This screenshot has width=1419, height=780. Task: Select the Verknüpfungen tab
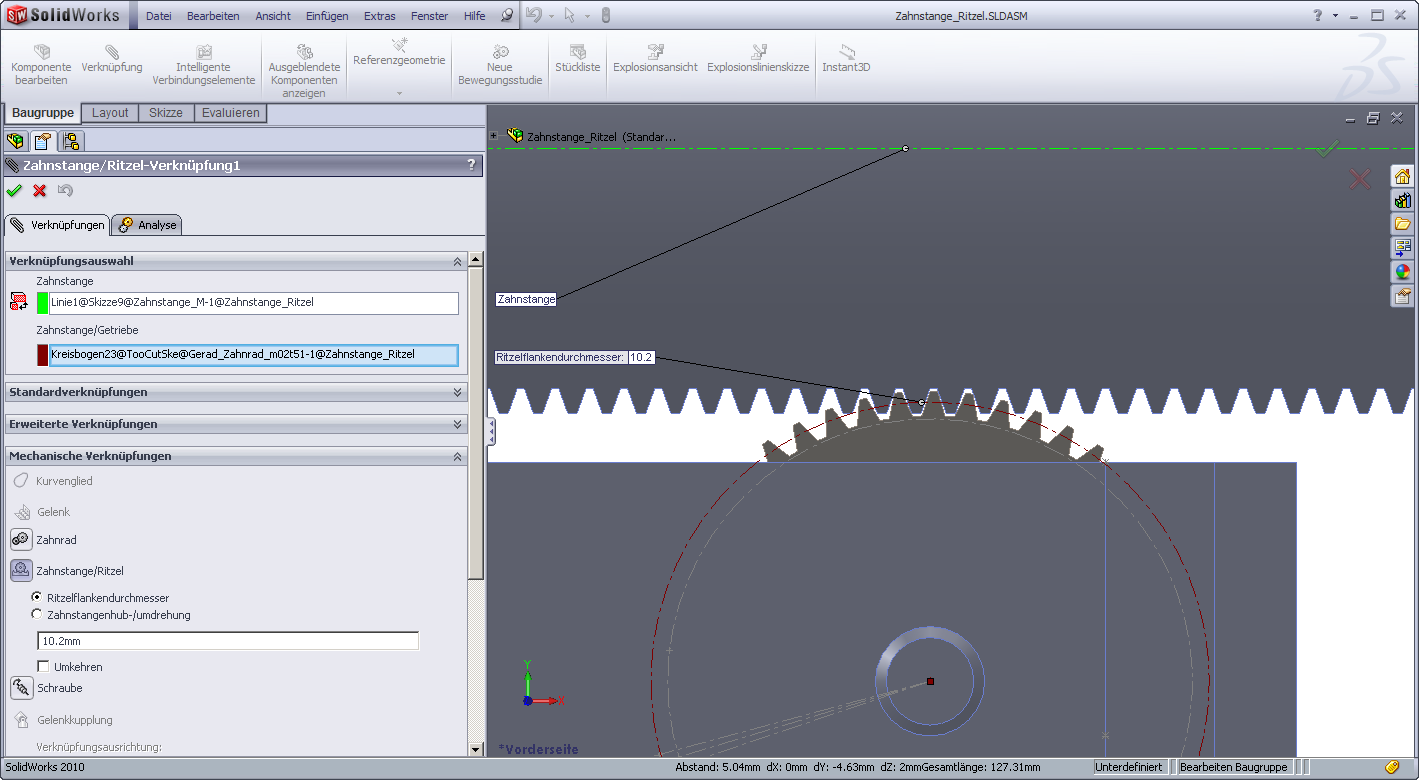coord(57,225)
